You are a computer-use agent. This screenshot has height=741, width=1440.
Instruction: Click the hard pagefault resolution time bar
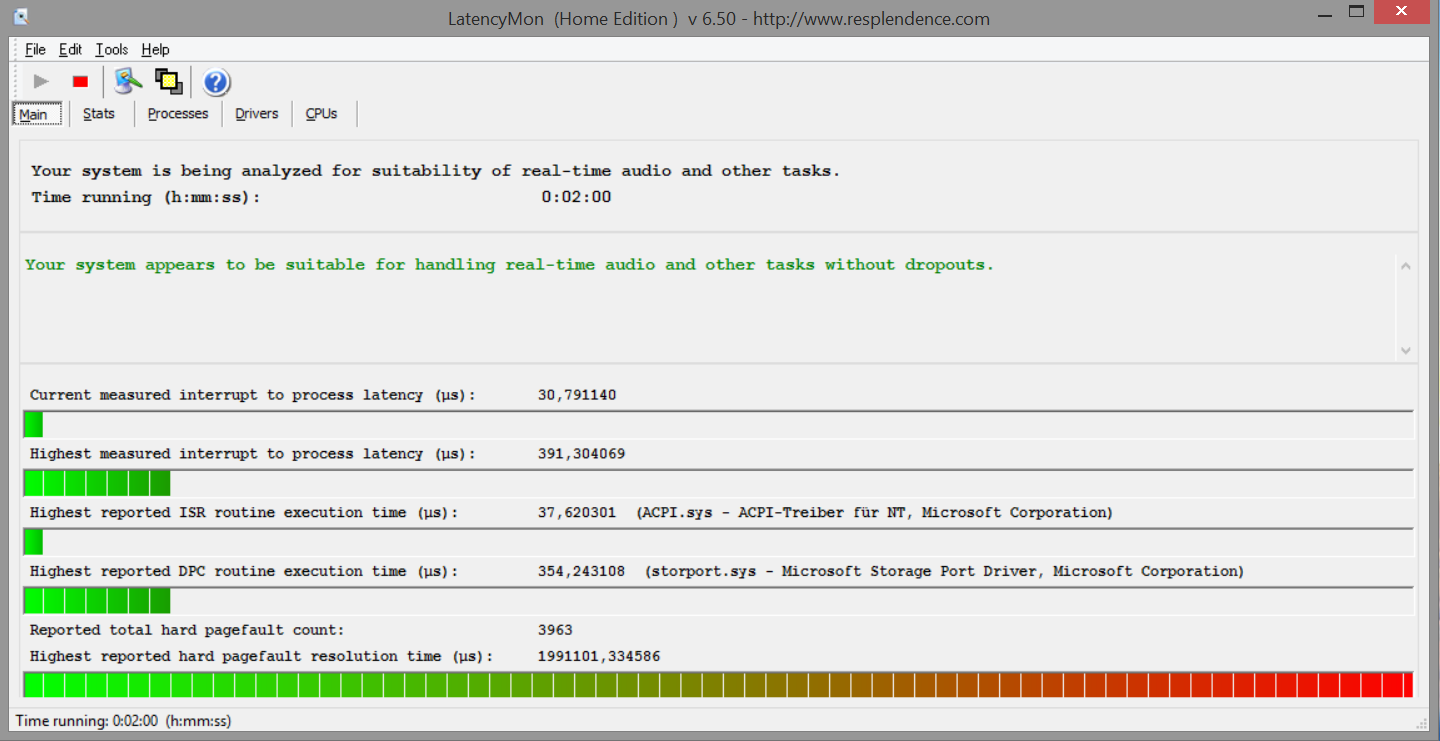[717, 685]
